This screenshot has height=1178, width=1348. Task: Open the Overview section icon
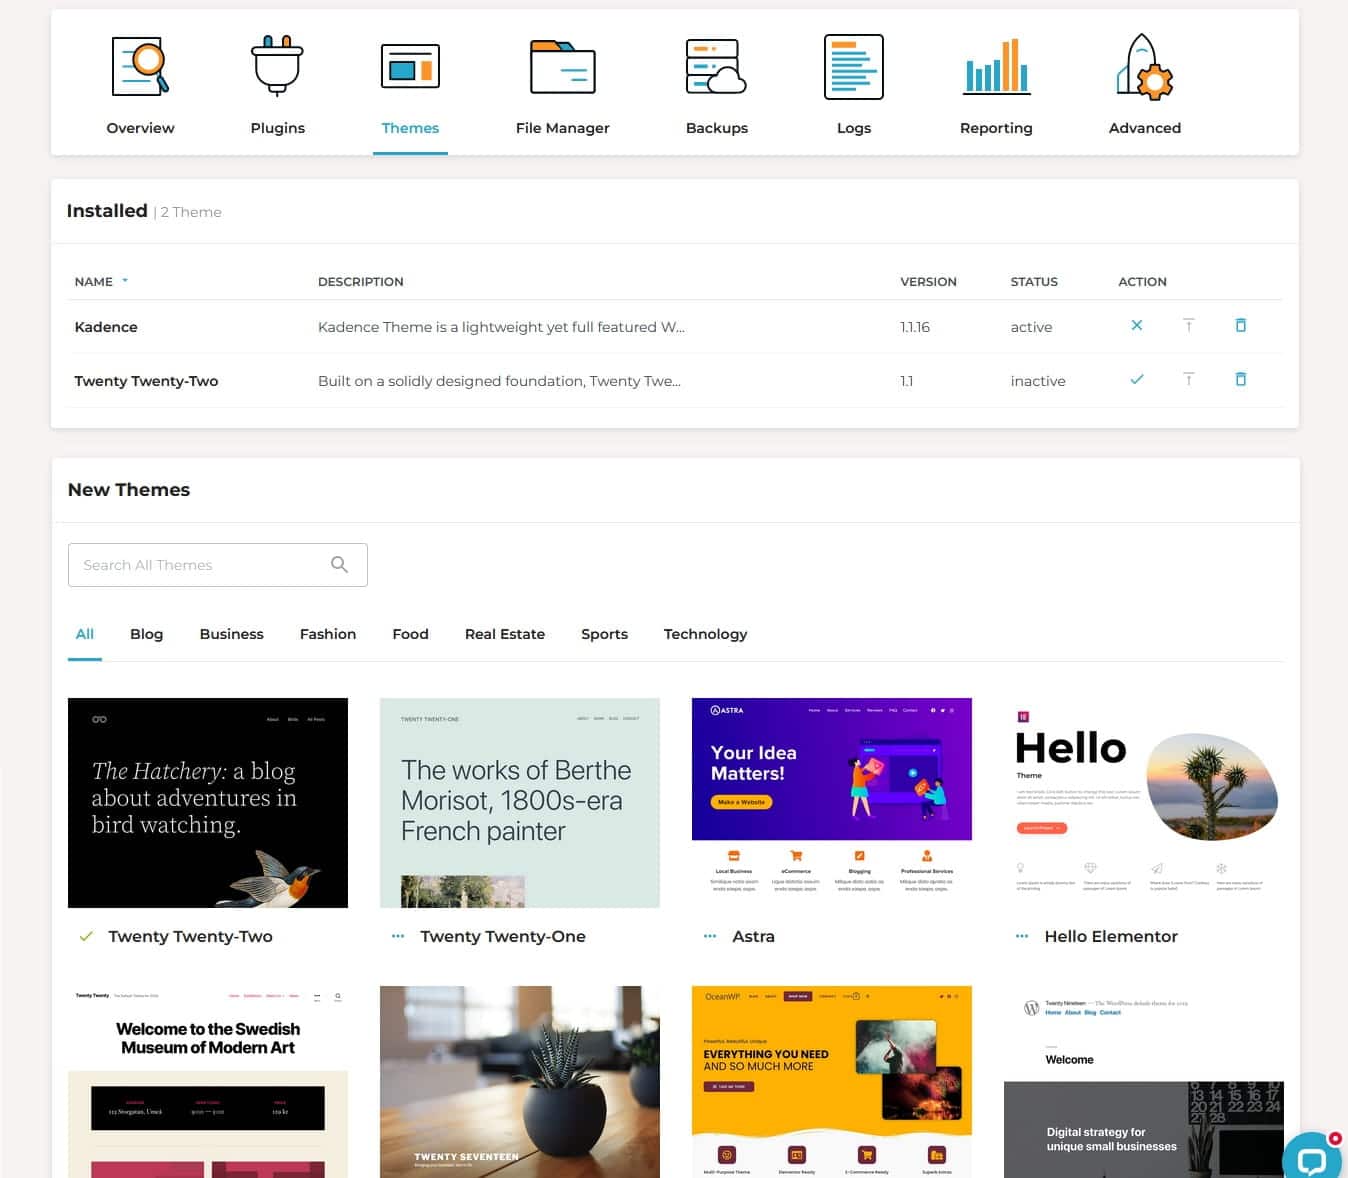140,66
